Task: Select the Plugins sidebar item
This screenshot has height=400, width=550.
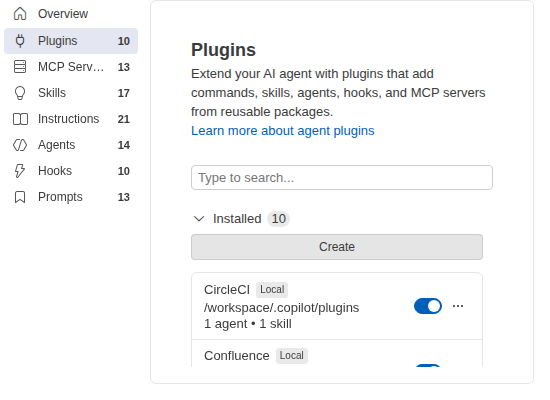Action: [x=71, y=41]
